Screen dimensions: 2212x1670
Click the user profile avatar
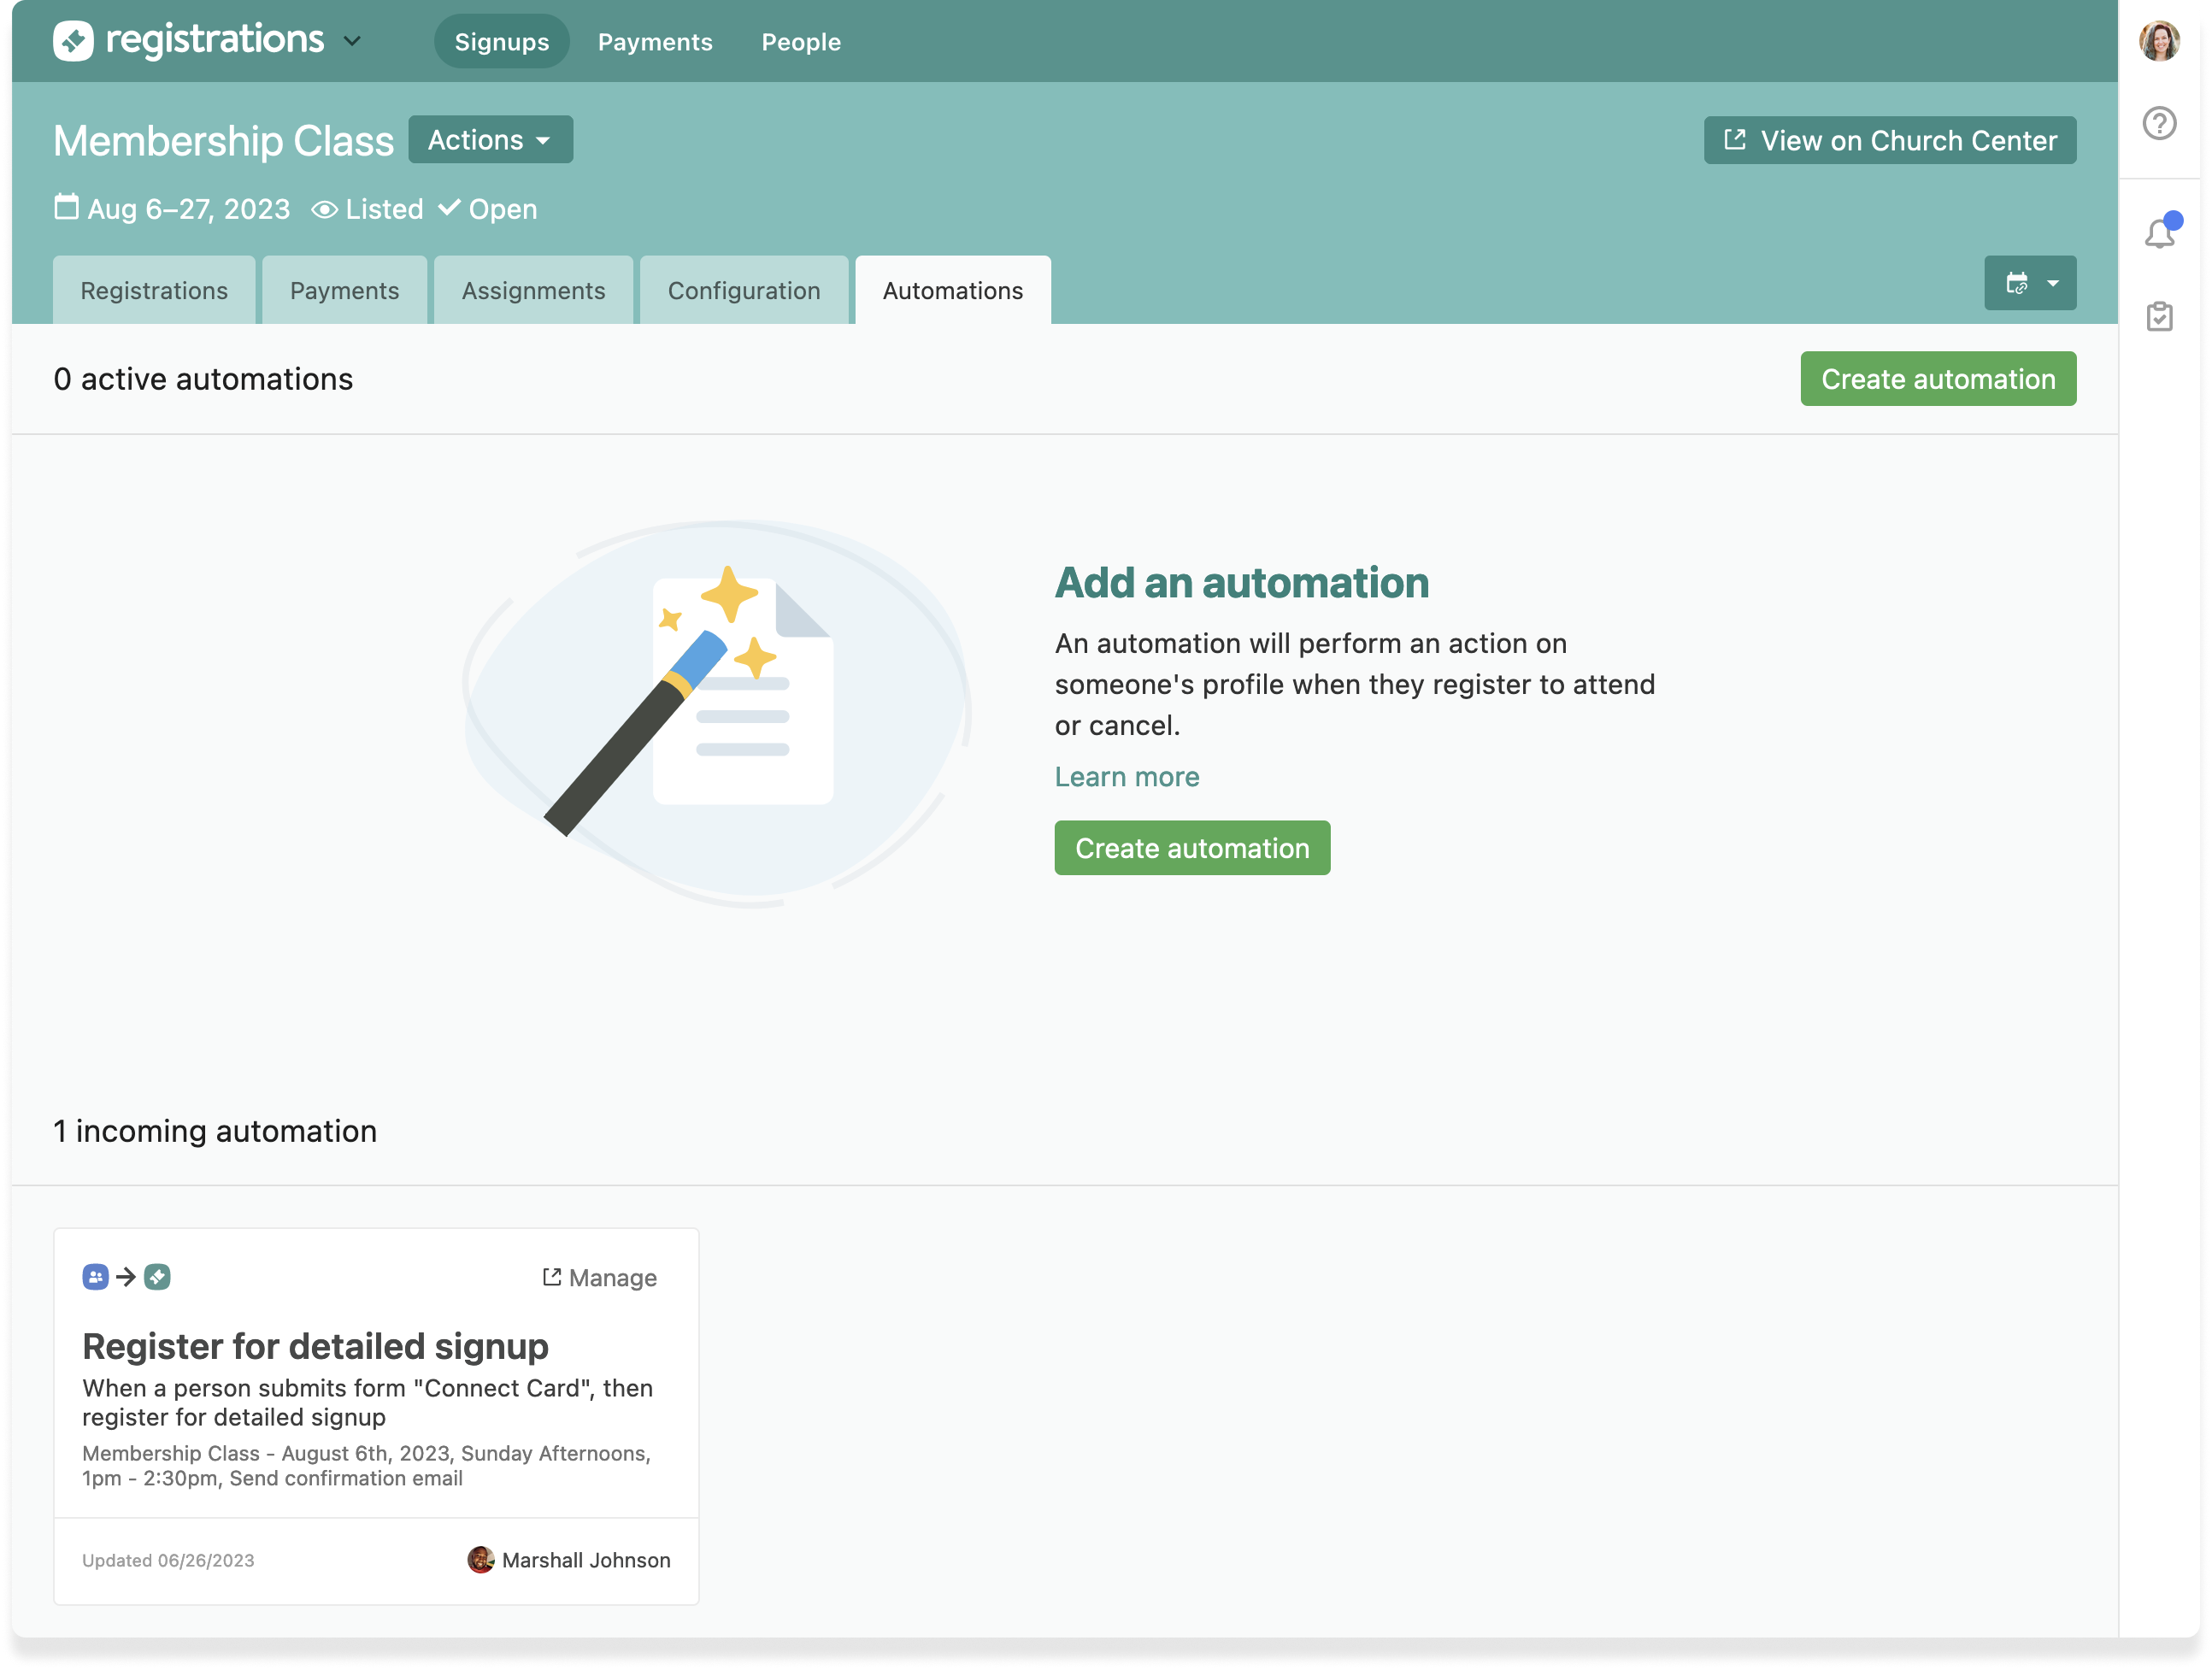point(2159,42)
